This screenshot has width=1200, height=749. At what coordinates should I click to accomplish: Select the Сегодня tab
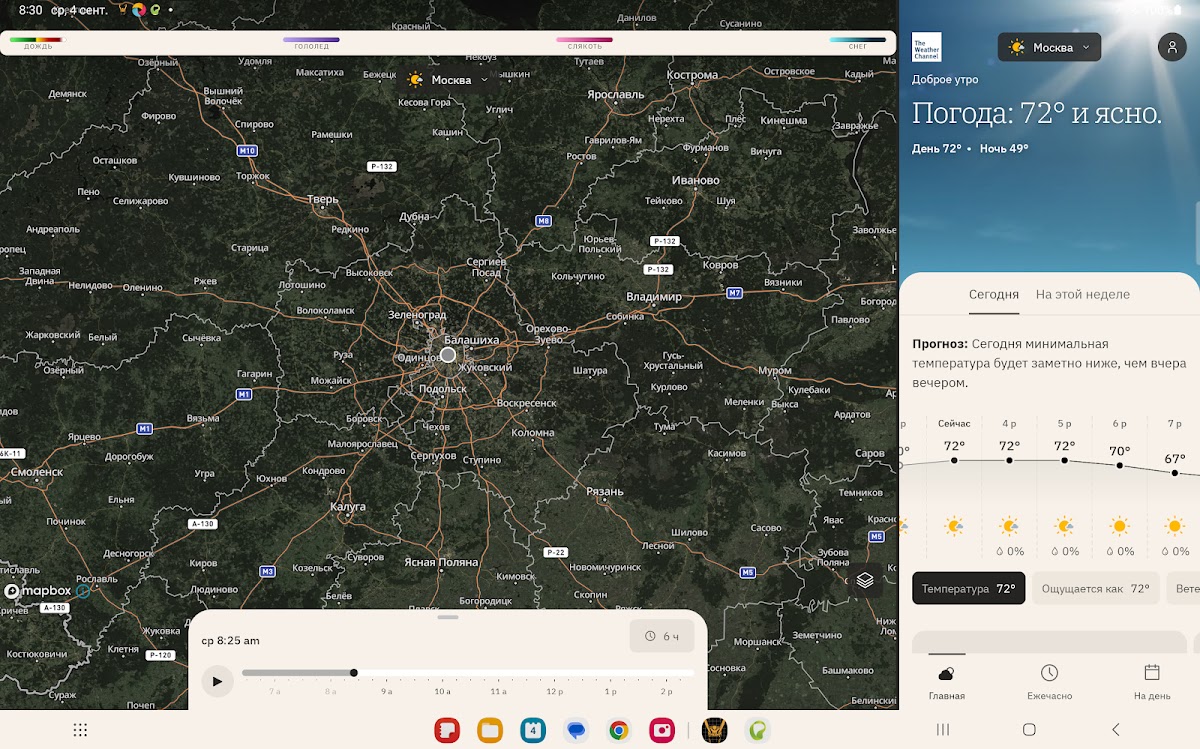tap(993, 294)
